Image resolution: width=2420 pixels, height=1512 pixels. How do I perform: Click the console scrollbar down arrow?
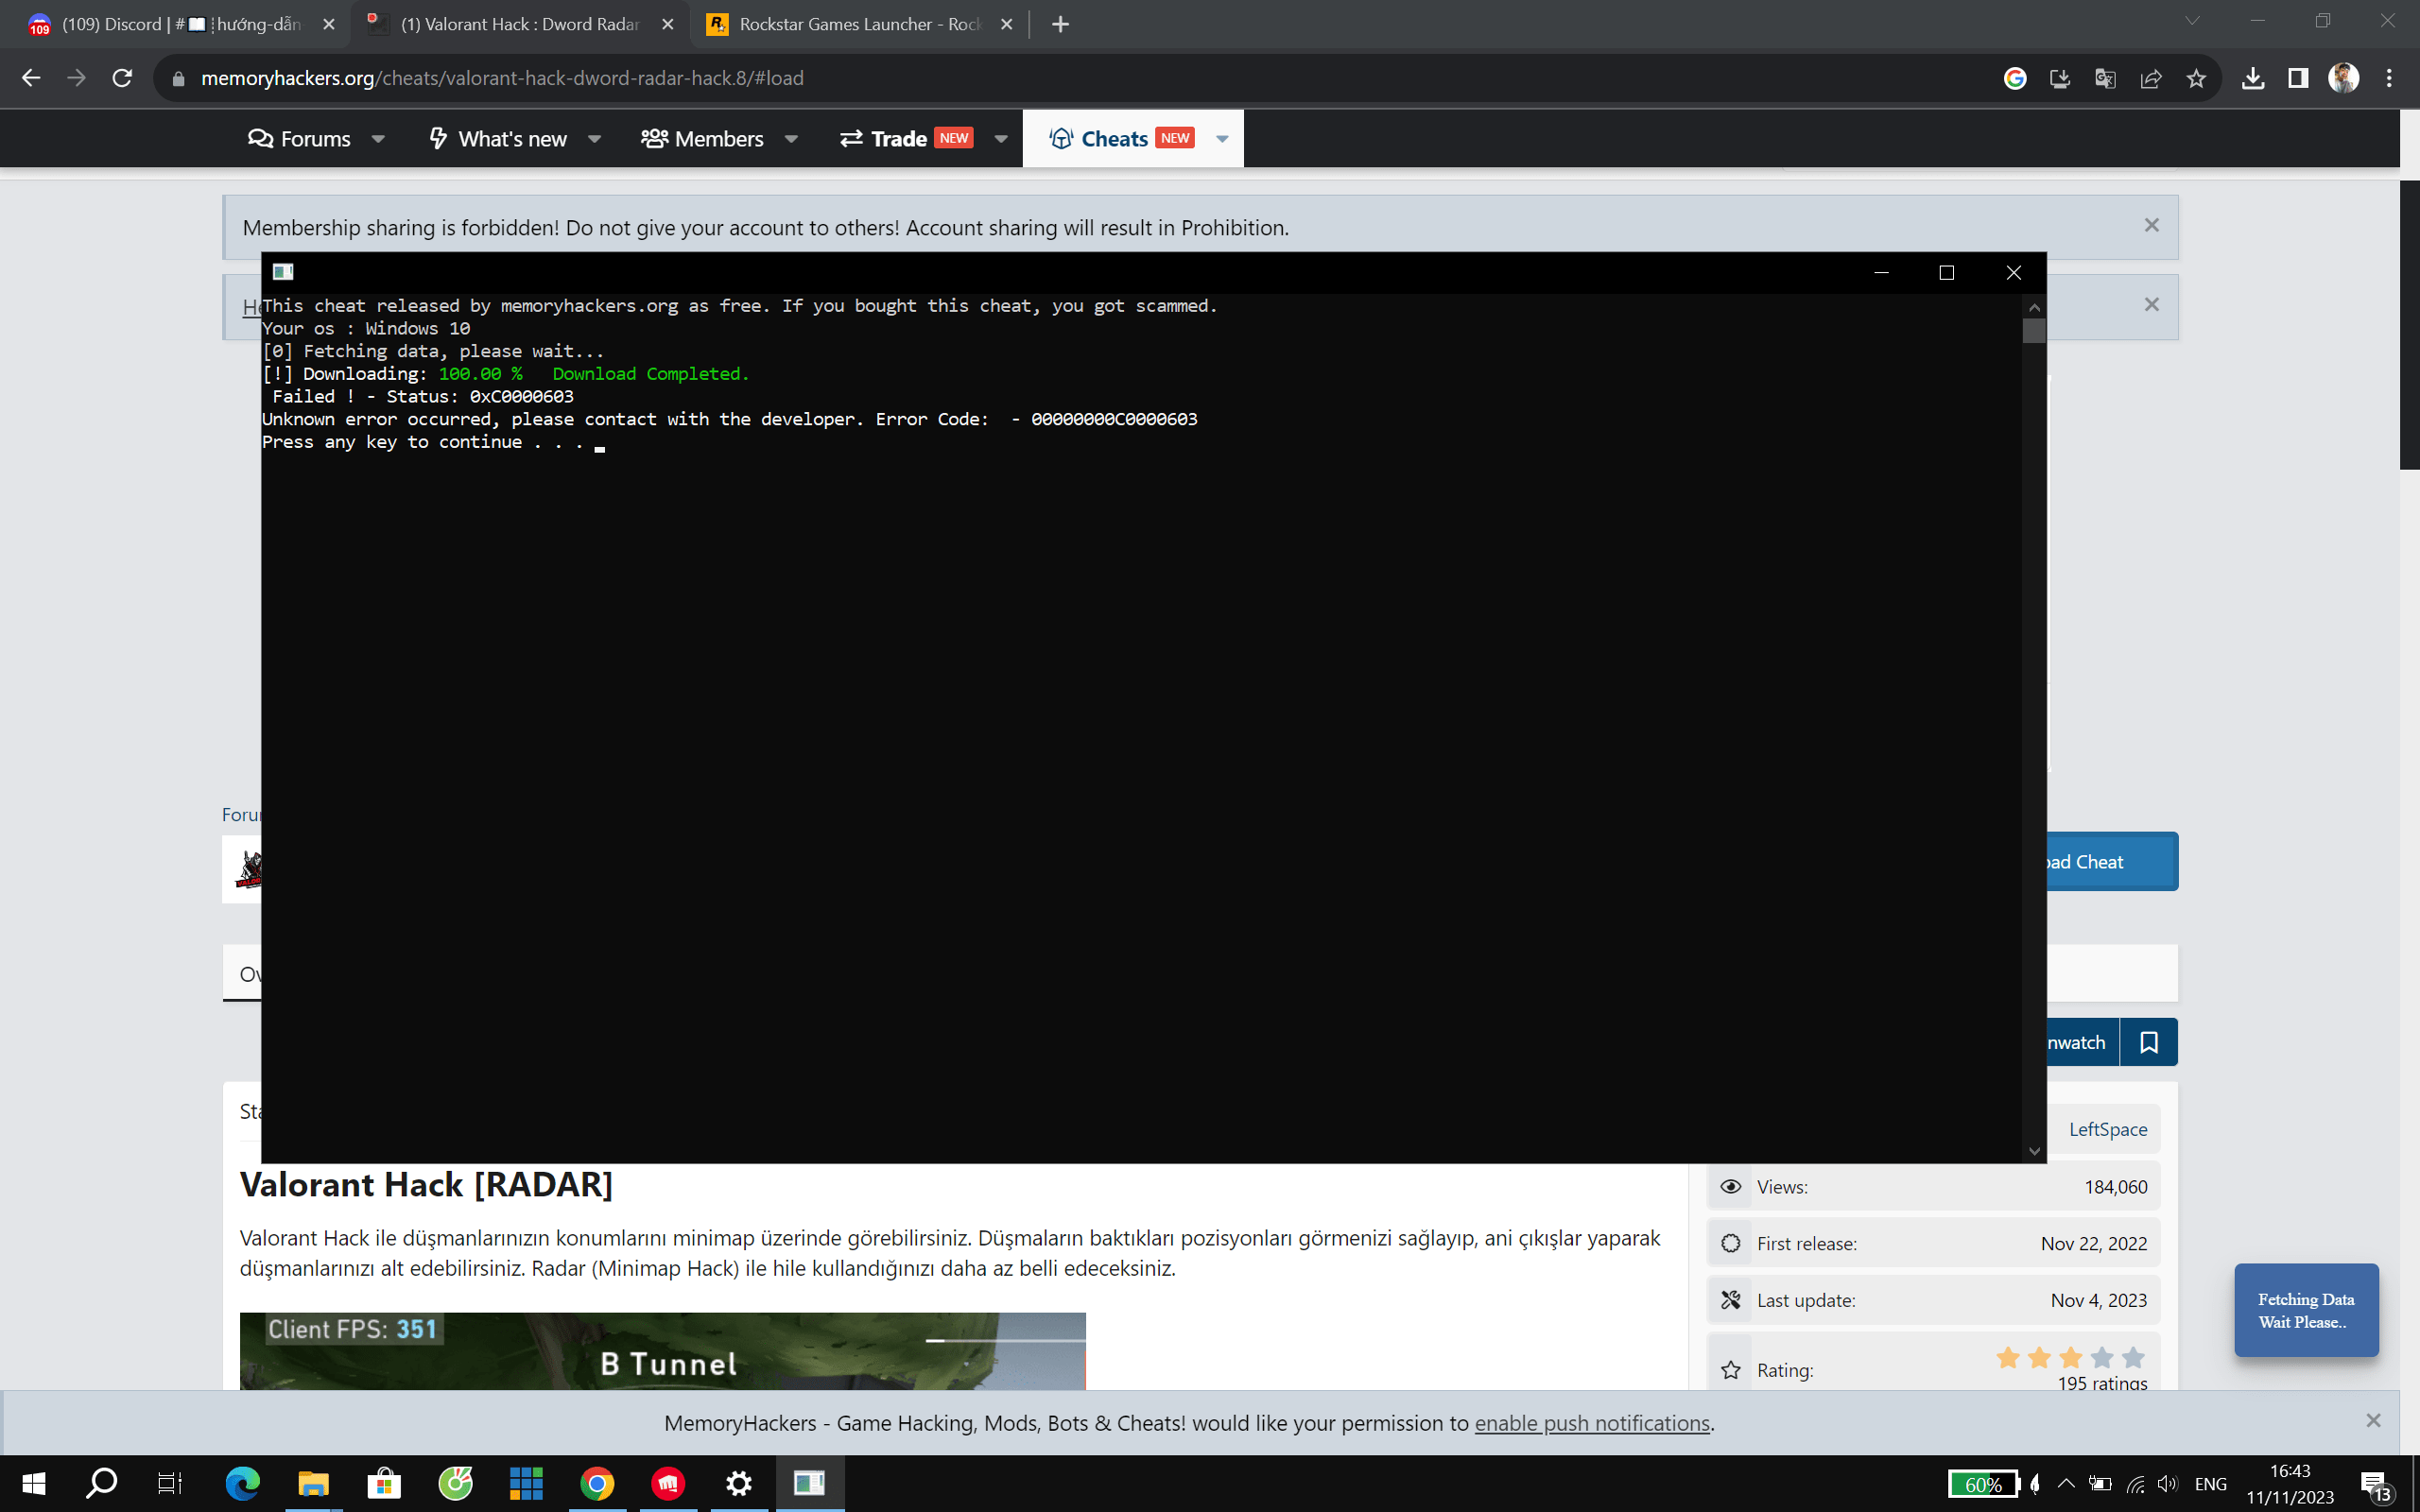2034,1151
